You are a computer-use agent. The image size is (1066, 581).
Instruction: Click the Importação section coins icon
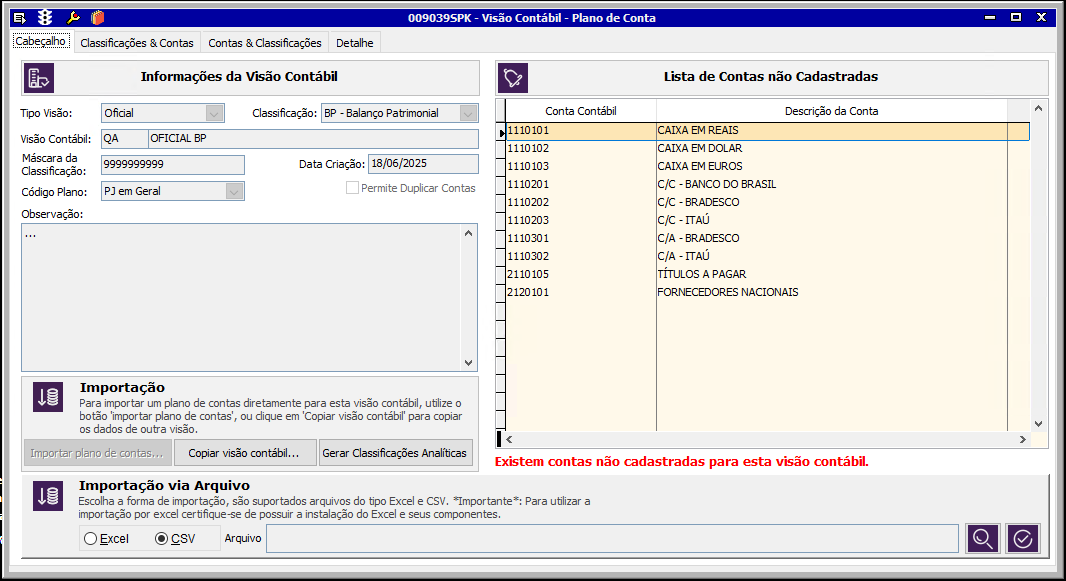coord(48,396)
